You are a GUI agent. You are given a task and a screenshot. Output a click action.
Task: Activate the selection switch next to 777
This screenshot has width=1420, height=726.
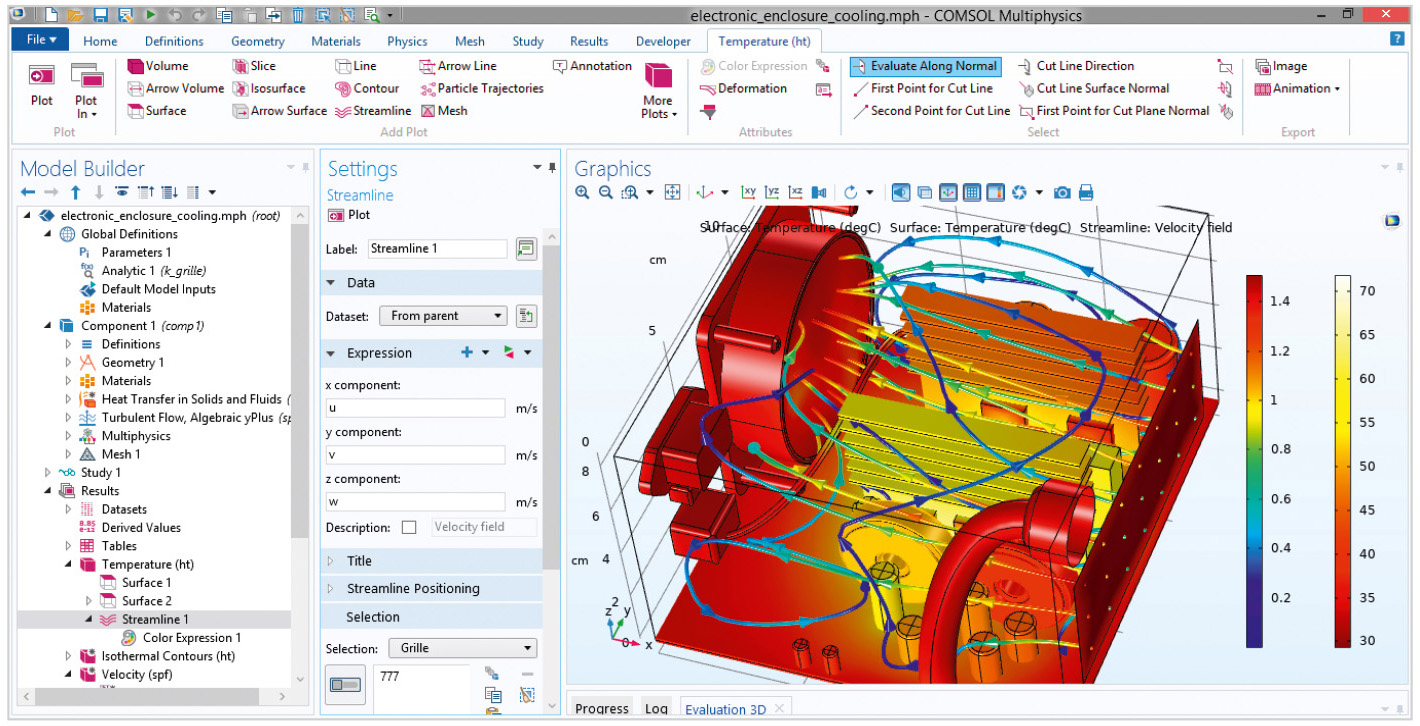pos(345,684)
